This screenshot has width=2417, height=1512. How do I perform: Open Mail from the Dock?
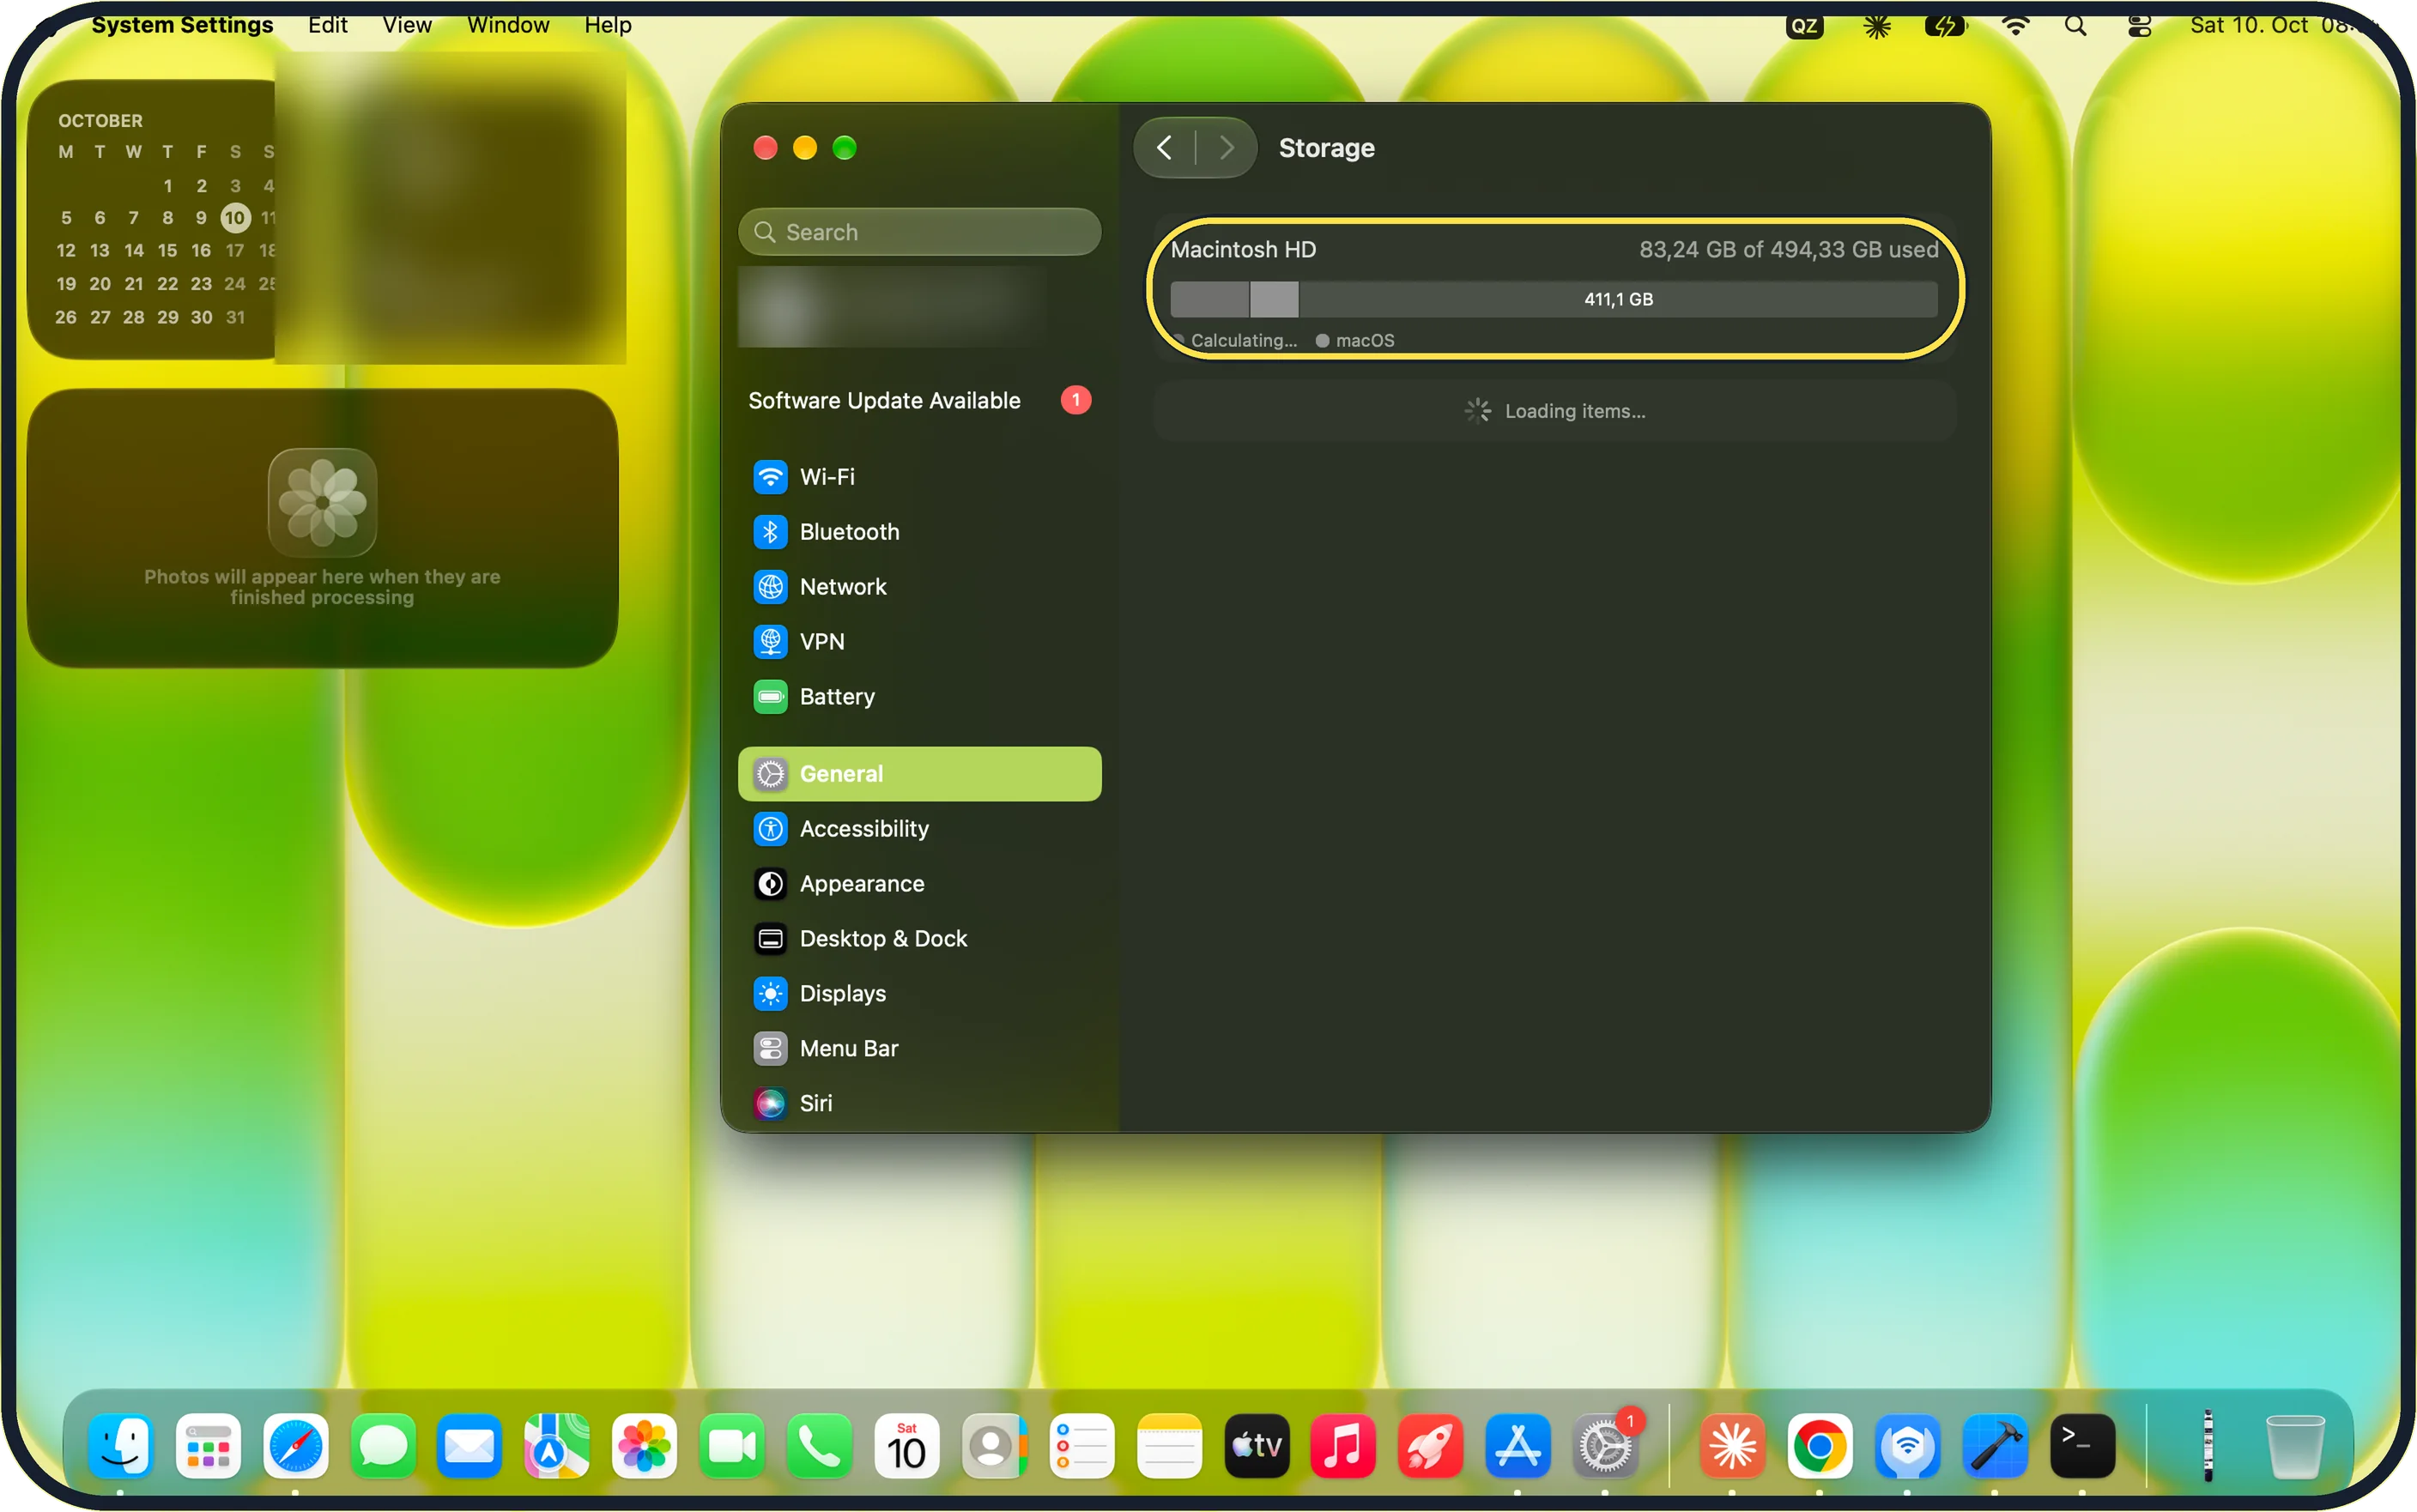(470, 1446)
